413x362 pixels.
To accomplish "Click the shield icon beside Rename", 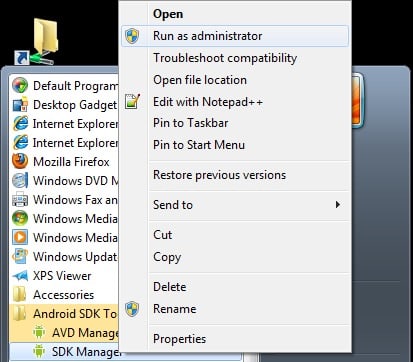I will [132, 309].
